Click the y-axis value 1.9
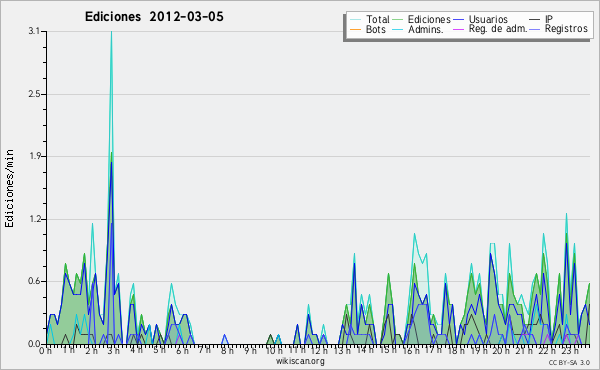Screen dimensions: 600x370 click(x=34, y=156)
